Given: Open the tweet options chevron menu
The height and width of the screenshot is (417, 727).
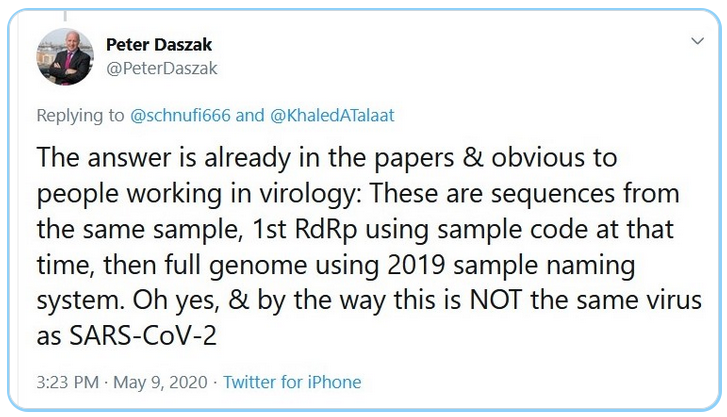Looking at the screenshot, I should click(x=697, y=41).
